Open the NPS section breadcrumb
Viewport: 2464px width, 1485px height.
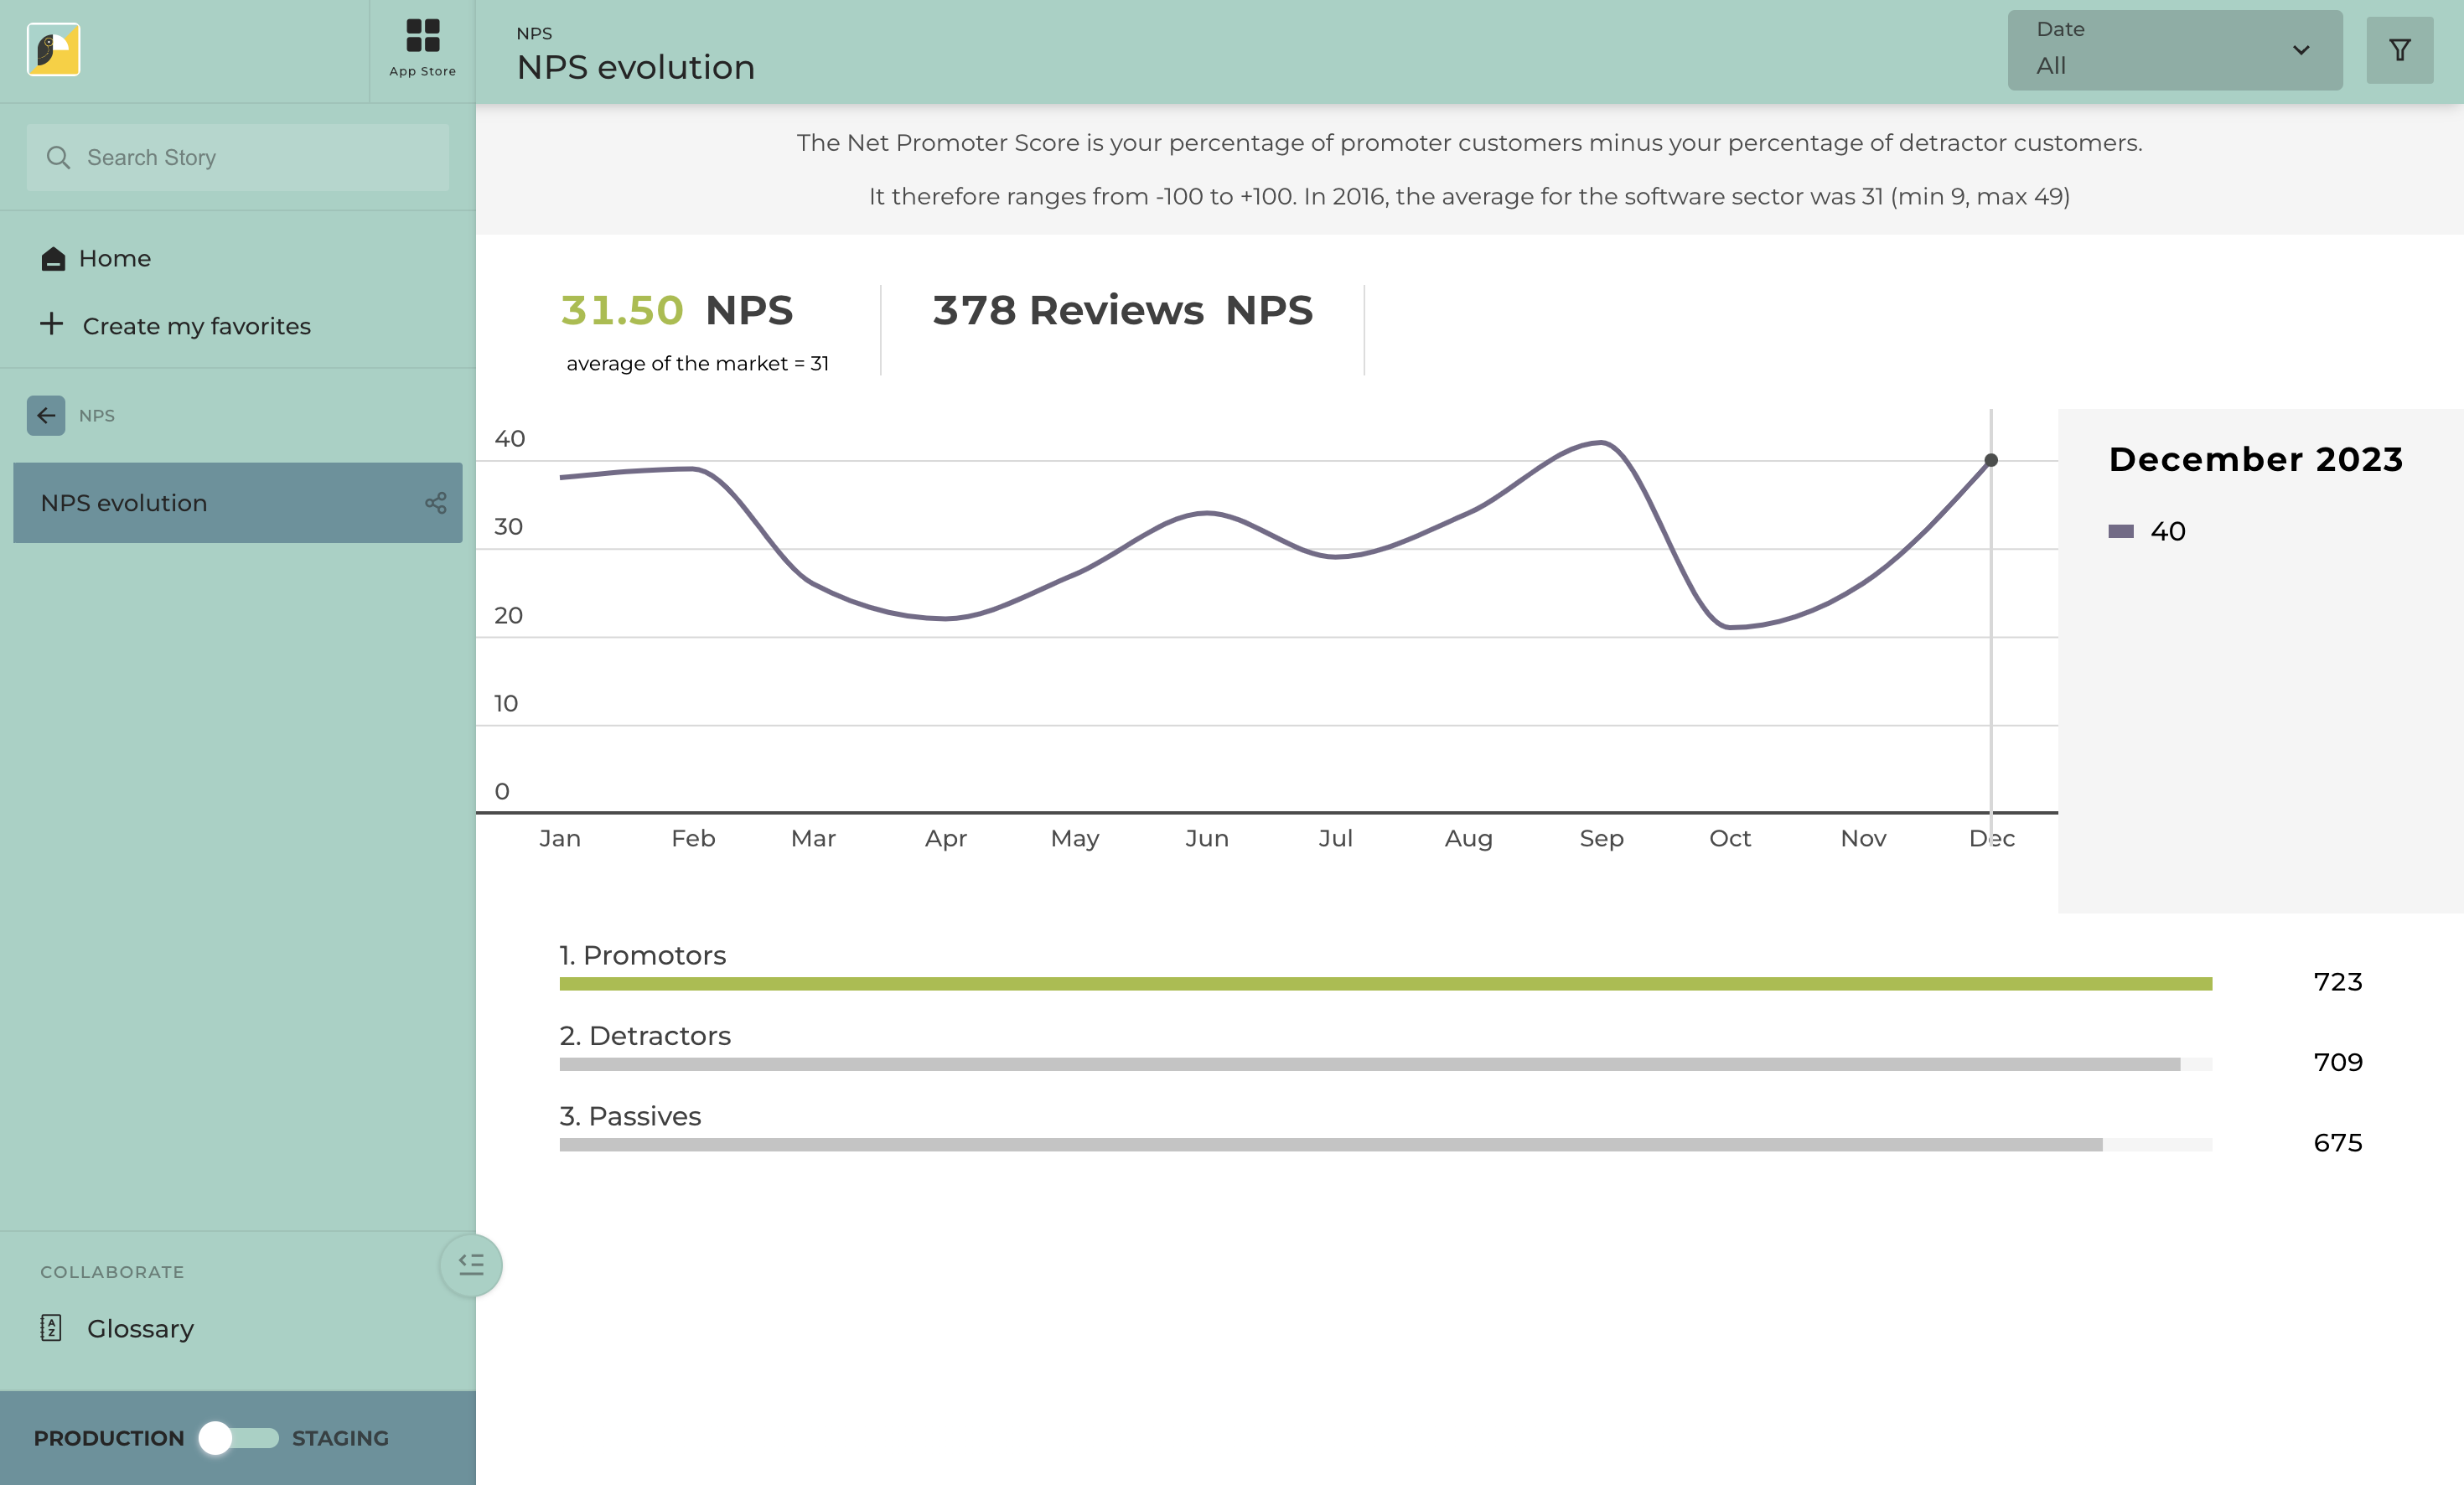pyautogui.click(x=96, y=415)
